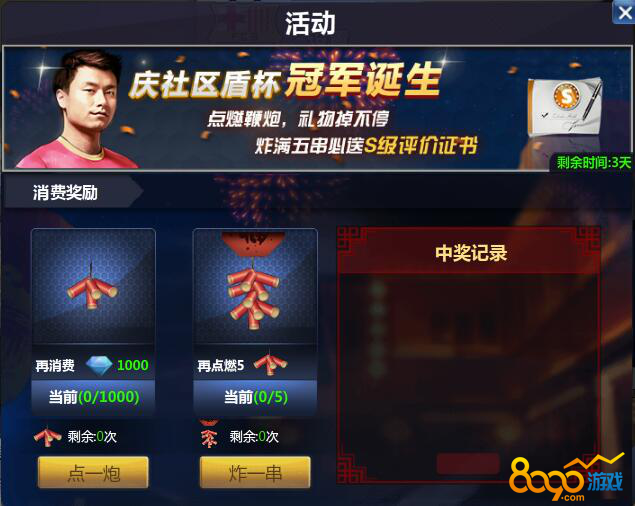Click the player portrait in the banner
This screenshot has width=635, height=506.
[81, 109]
